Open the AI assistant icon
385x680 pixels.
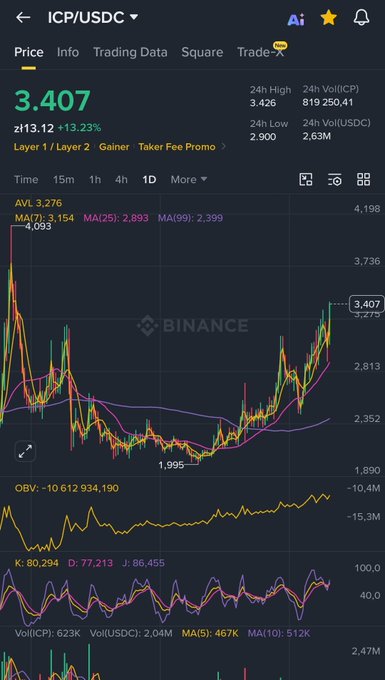point(296,19)
